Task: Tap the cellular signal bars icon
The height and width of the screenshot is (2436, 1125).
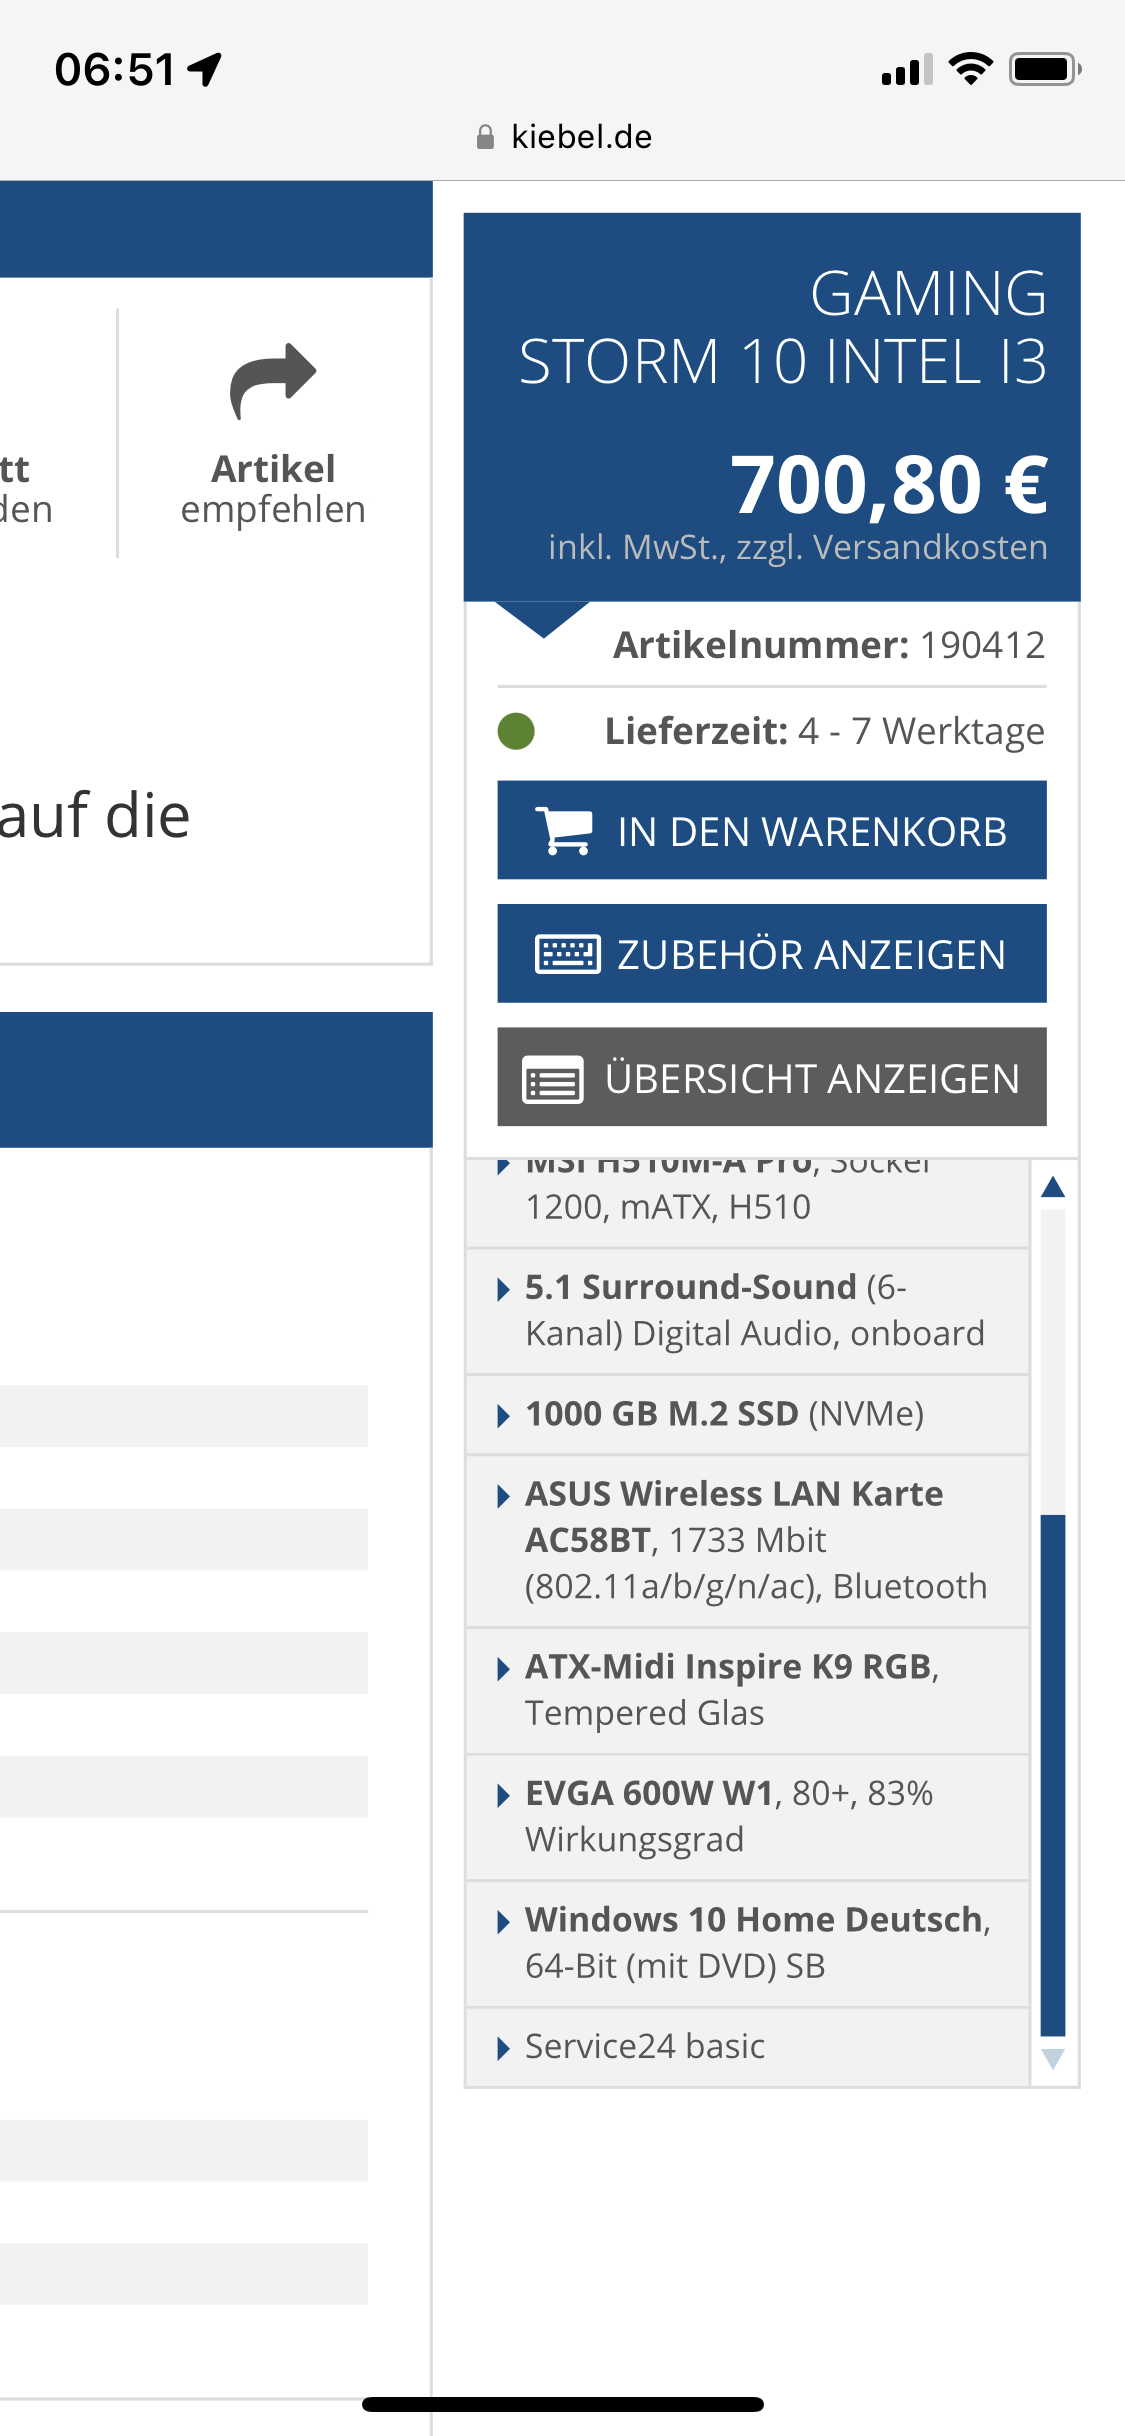Action: tap(907, 70)
